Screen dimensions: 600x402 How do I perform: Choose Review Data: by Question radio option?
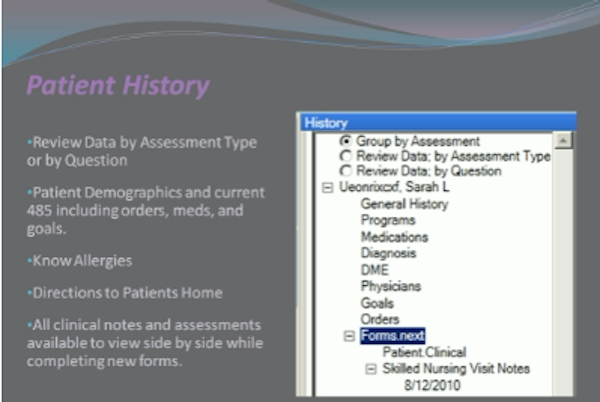(346, 171)
